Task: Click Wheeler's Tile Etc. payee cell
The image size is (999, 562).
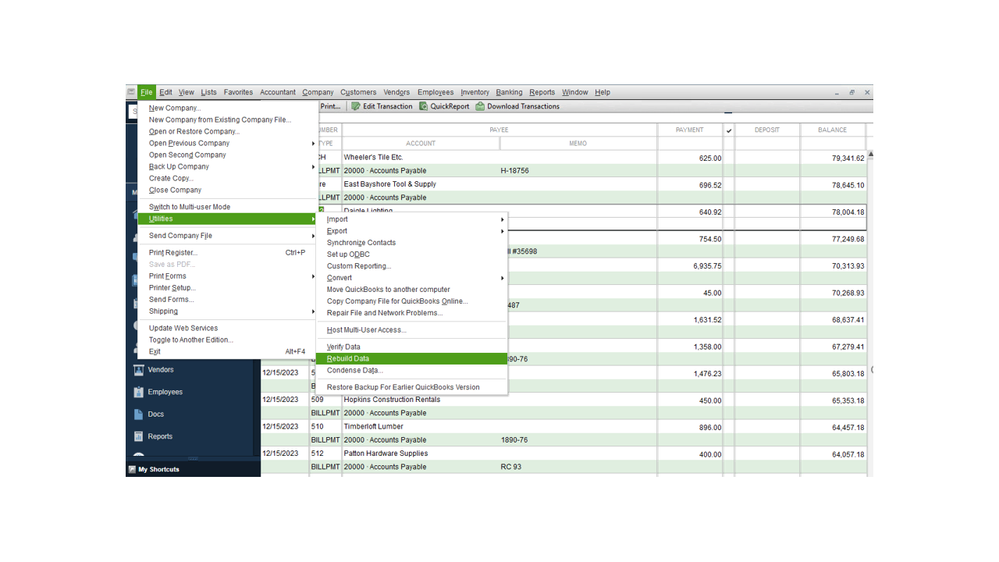Action: [x=373, y=157]
